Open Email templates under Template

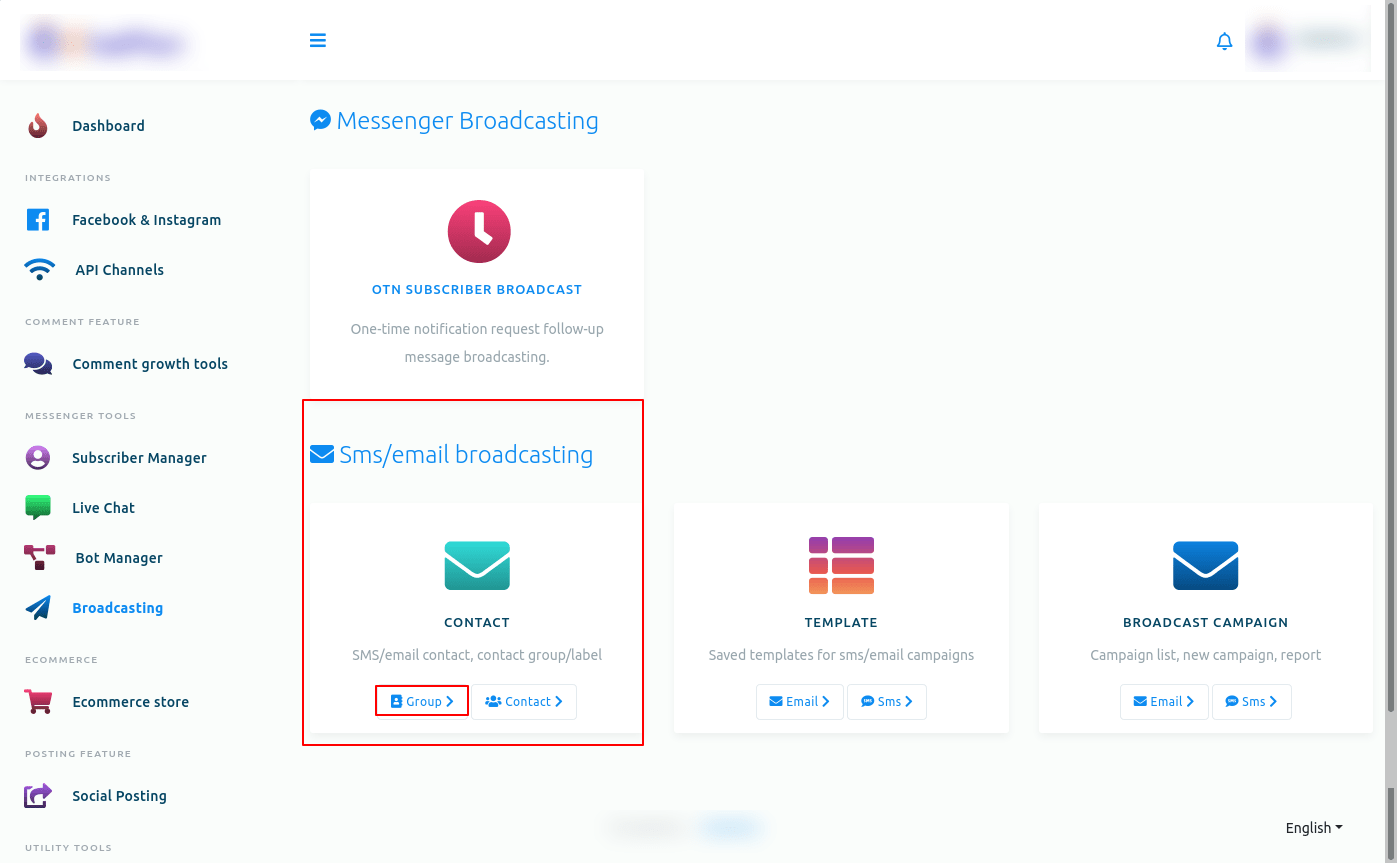pyautogui.click(x=799, y=702)
